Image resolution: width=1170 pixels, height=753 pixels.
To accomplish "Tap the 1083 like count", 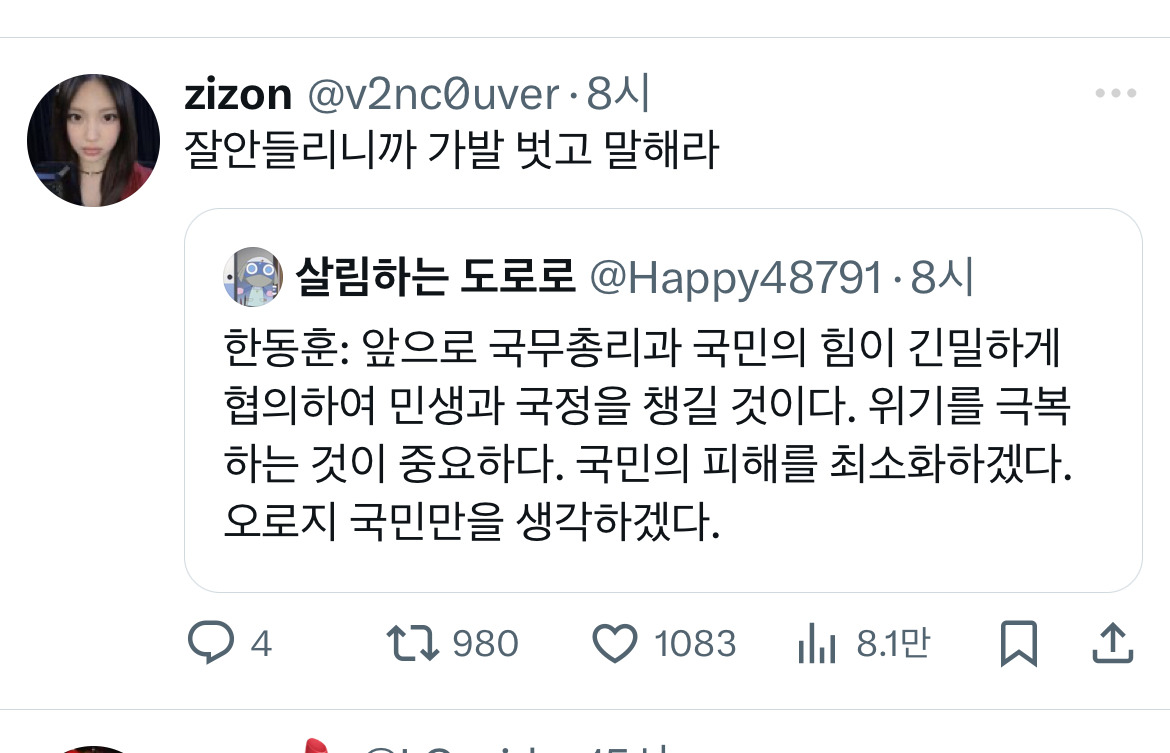I will [x=695, y=643].
